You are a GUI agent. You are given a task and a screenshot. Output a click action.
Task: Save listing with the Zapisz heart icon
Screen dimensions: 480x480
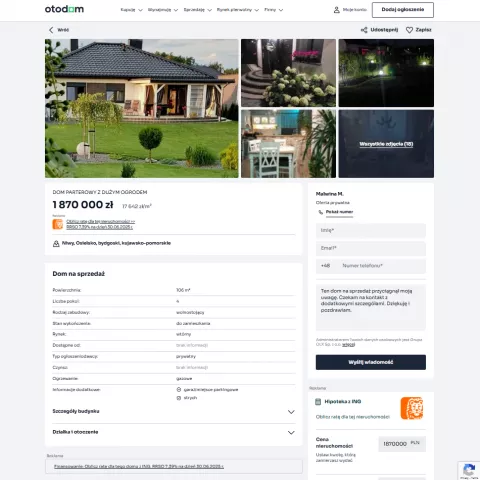tap(409, 30)
